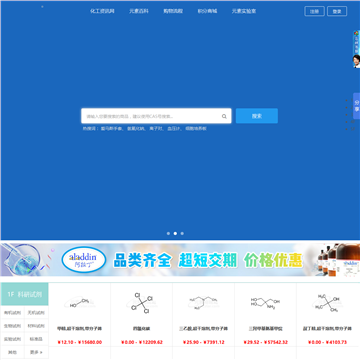The height and width of the screenshot is (360, 360).
Task: Open product title 四氯化碳
Action: (x=141, y=329)
